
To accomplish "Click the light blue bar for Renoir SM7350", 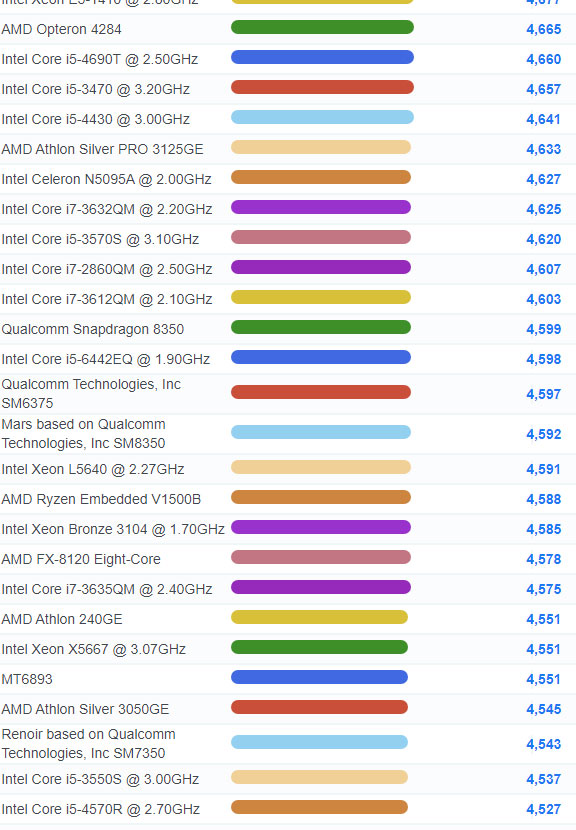I will 319,742.
